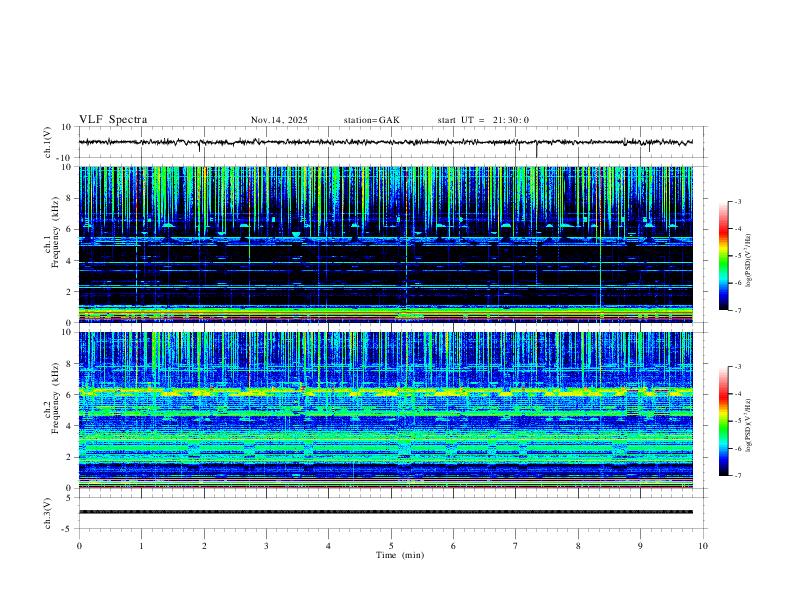792x612 pixels.
Task: Click the "VLF Spectra" plot title
Action: coord(113,120)
